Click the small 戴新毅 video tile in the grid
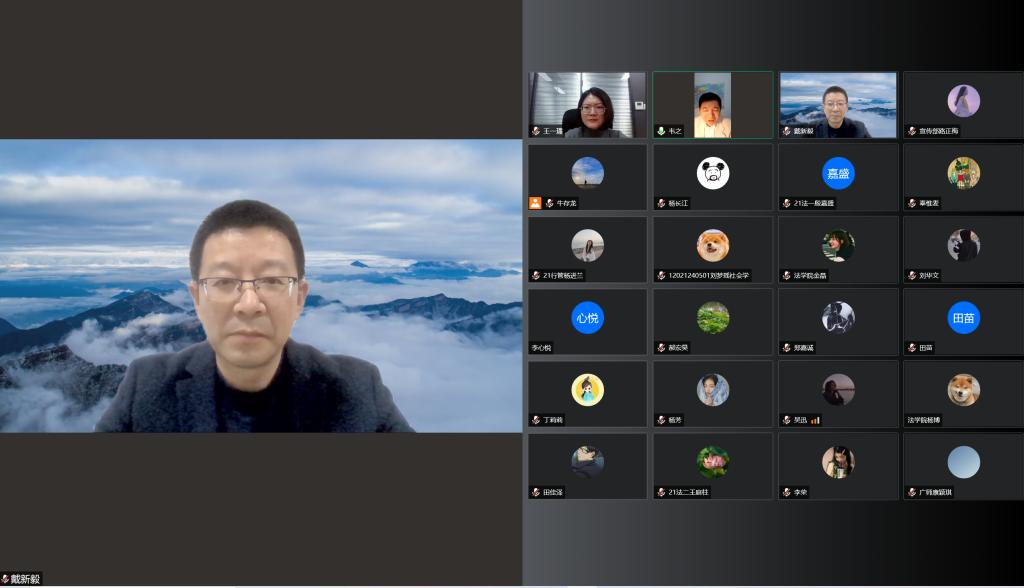The width and height of the screenshot is (1024, 588). coord(838,105)
